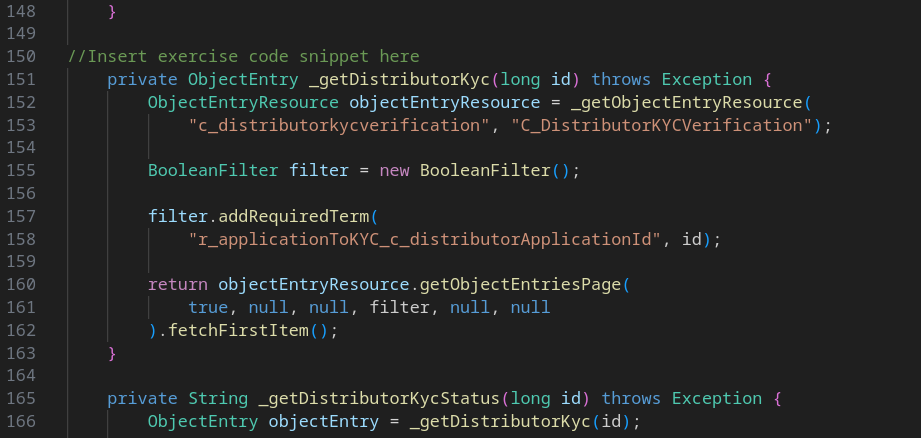Click line number 152 in the gutter

(21, 102)
